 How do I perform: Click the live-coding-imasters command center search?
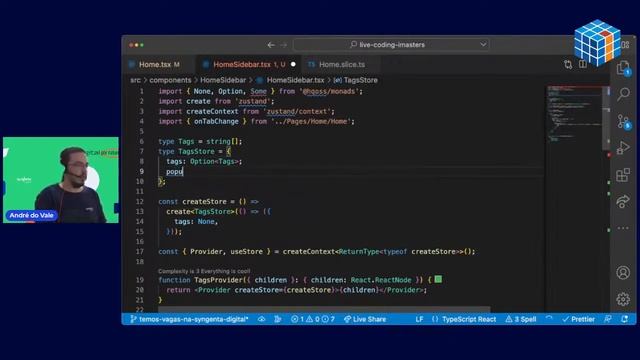pyautogui.click(x=391, y=44)
